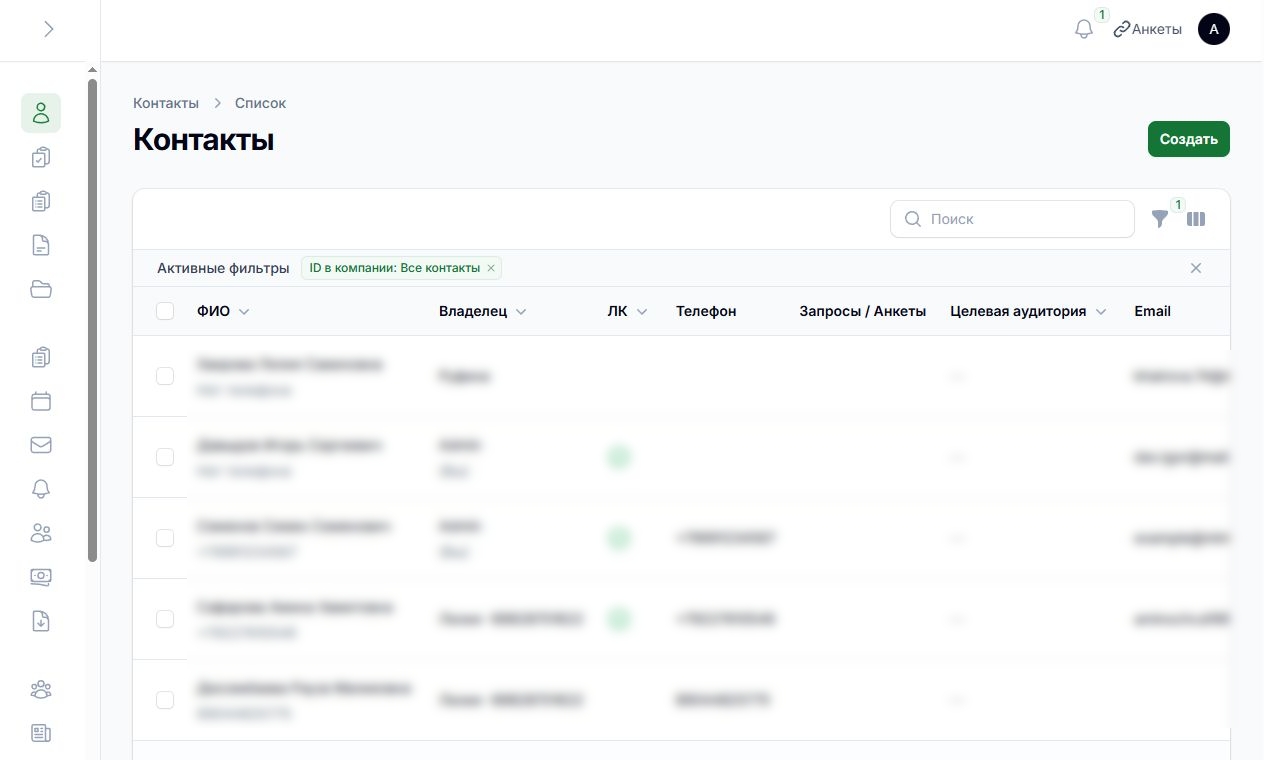Remove the 'ID в компании: Все контакты' filter chip
This screenshot has width=1264, height=760.
coord(491,268)
